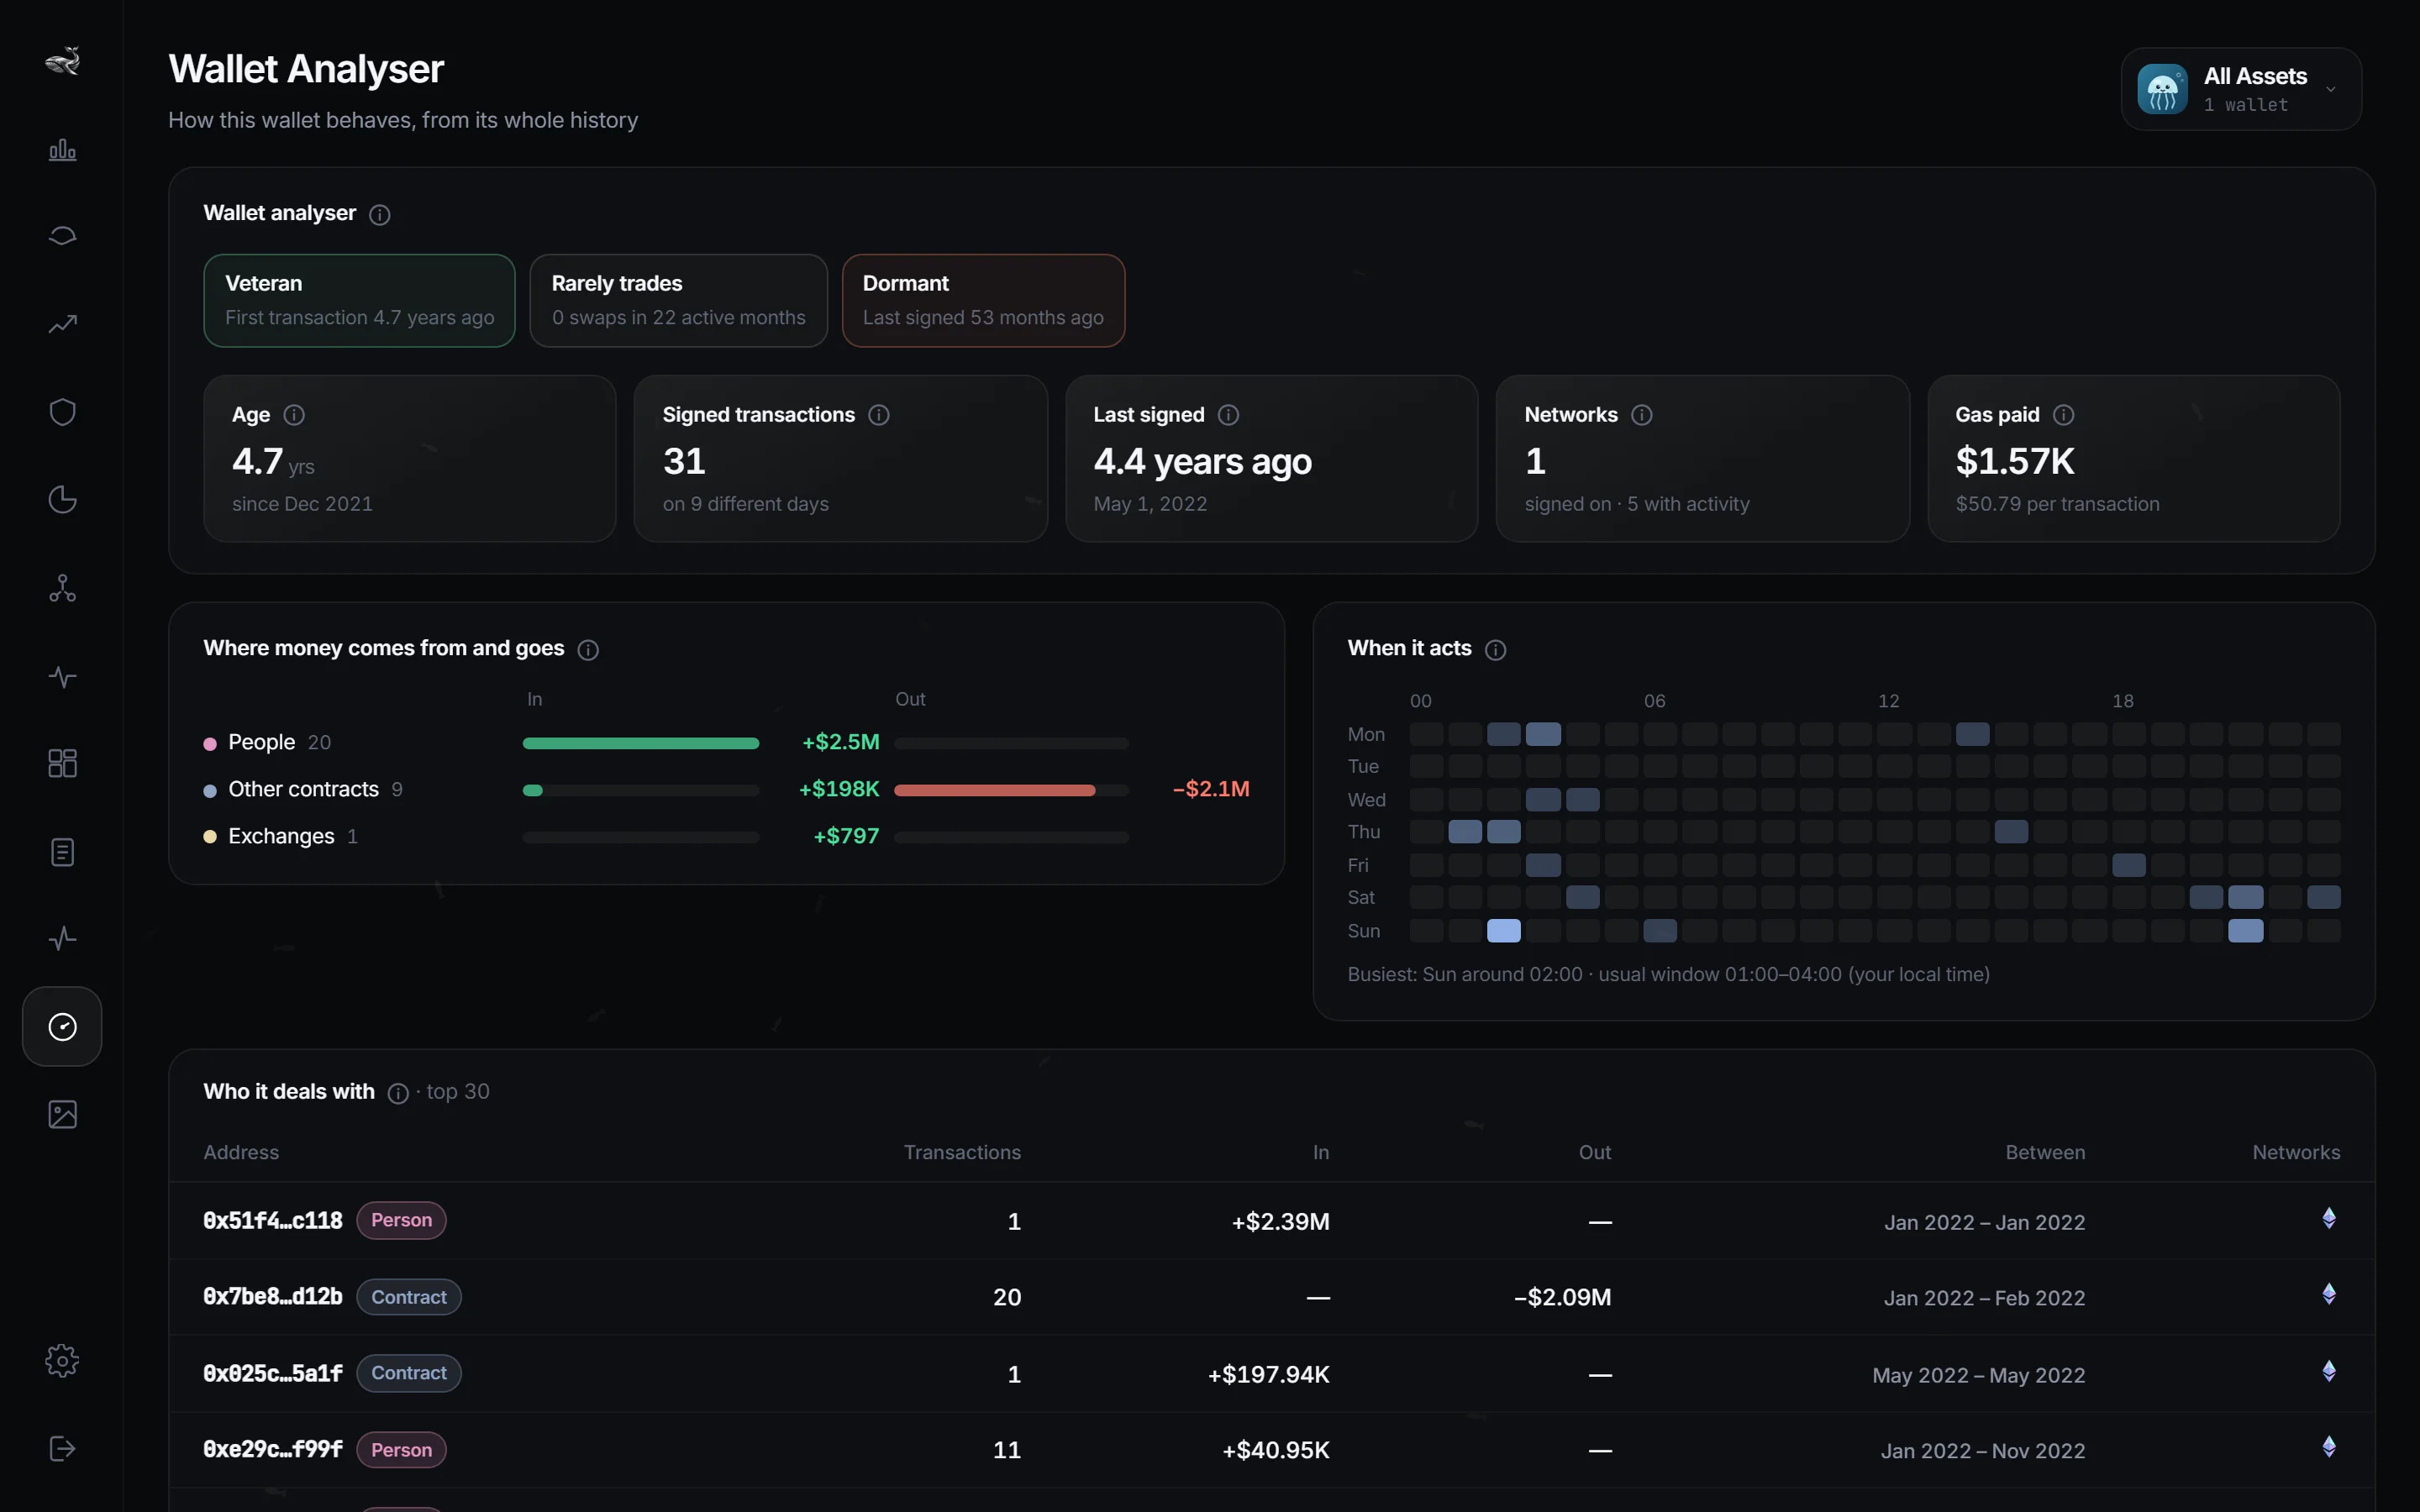Click the logout icon in sidebar
This screenshot has height=1512, width=2420.
pyautogui.click(x=62, y=1449)
